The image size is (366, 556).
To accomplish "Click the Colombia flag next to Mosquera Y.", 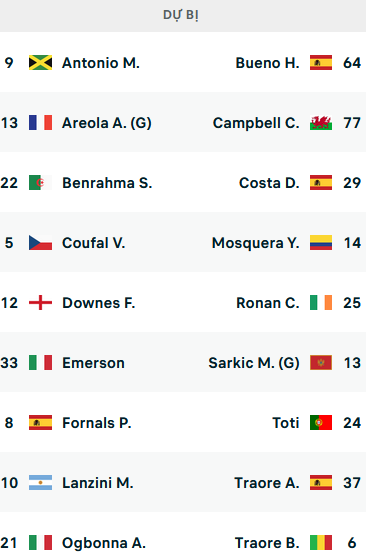I will click(321, 243).
